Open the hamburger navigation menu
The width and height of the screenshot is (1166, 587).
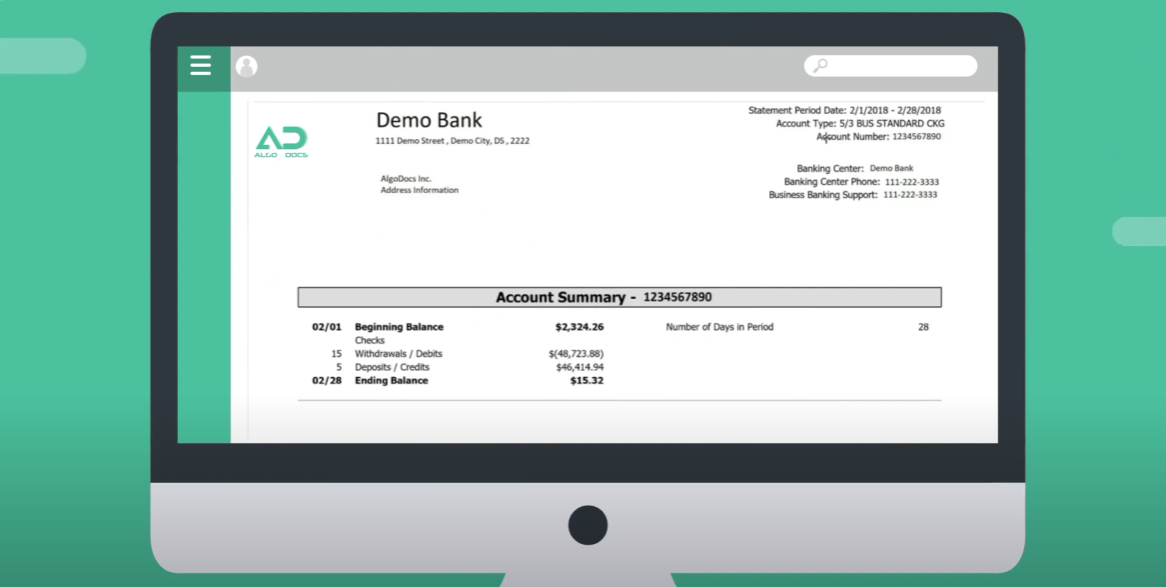pyautogui.click(x=200, y=66)
